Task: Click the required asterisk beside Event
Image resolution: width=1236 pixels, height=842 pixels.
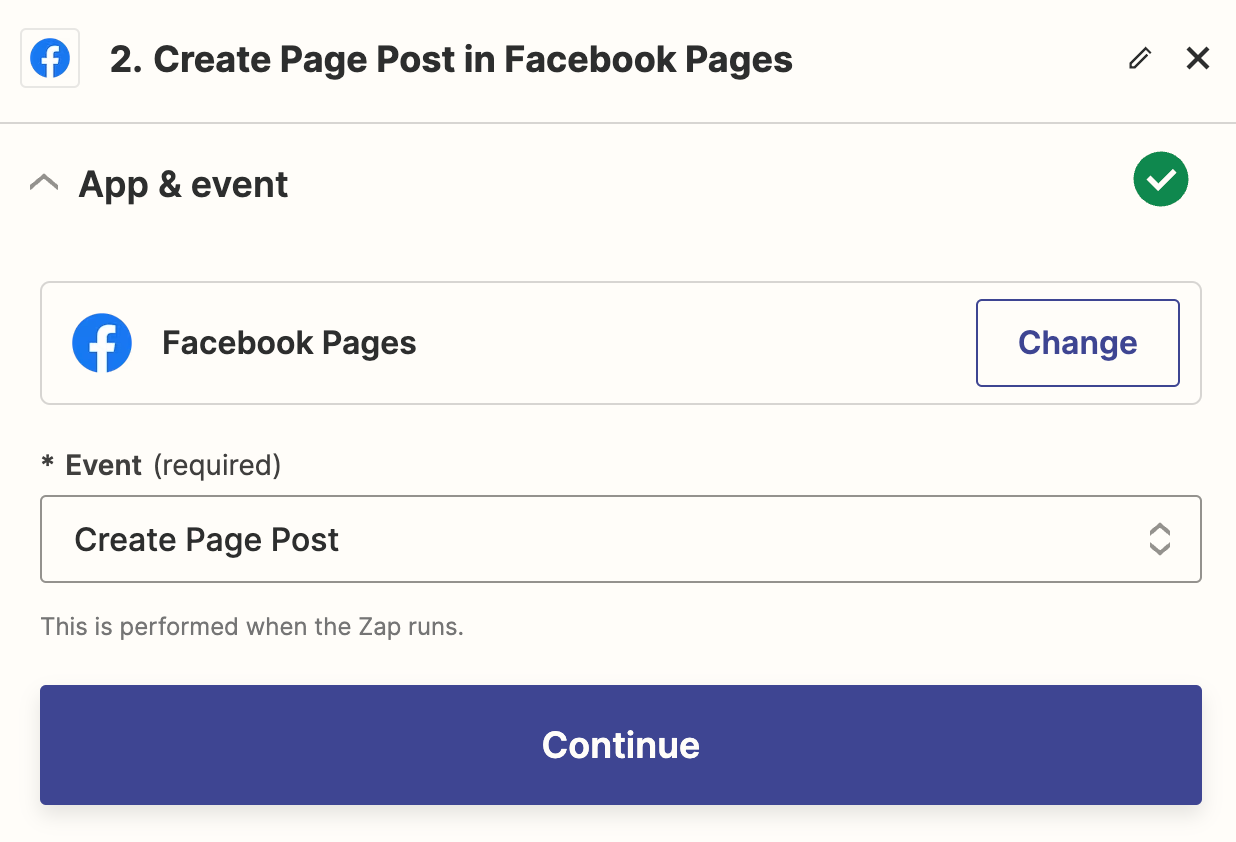Action: coord(47,466)
